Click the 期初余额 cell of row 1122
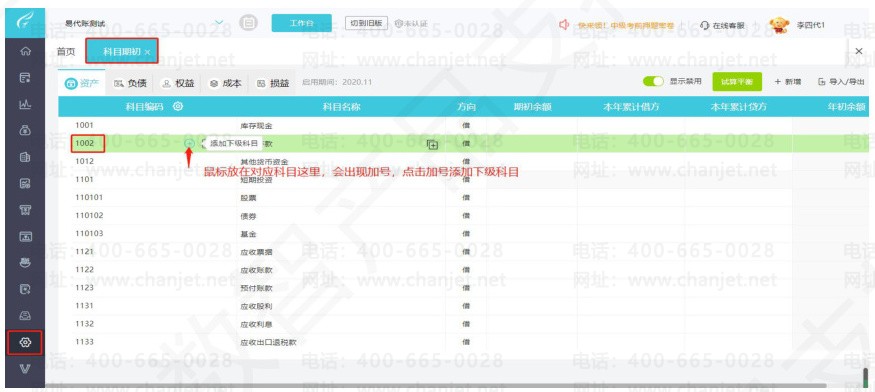The width and height of the screenshot is (875, 392). tap(532, 270)
